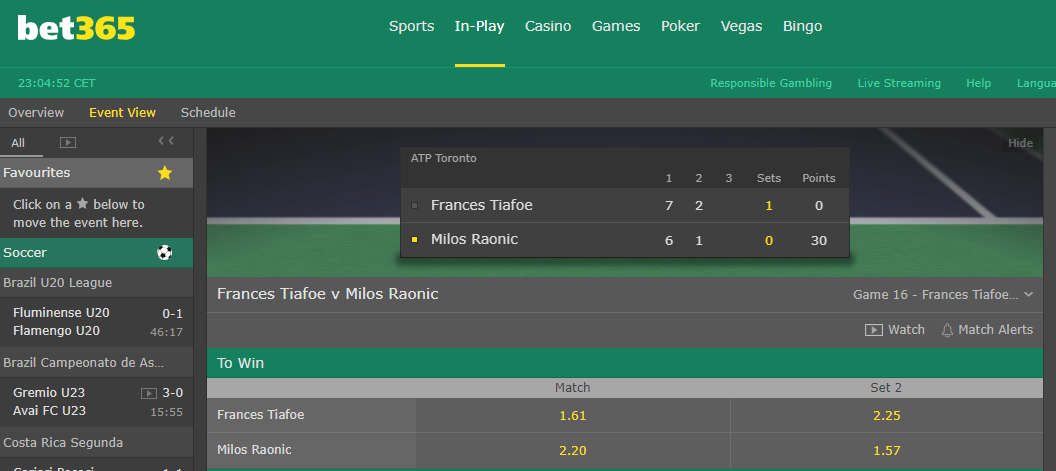
Task: Filter sidebar by live streaming video icon
Action: (x=68, y=143)
